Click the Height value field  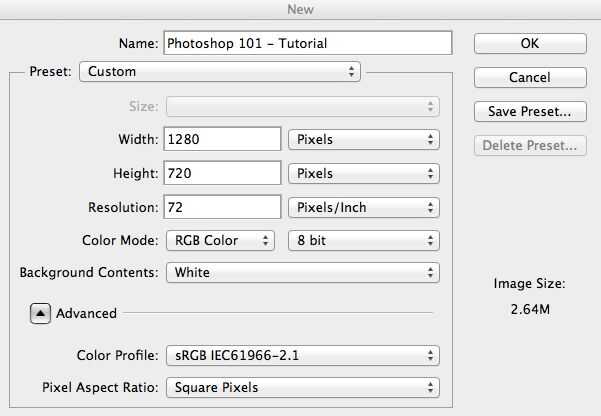221,173
